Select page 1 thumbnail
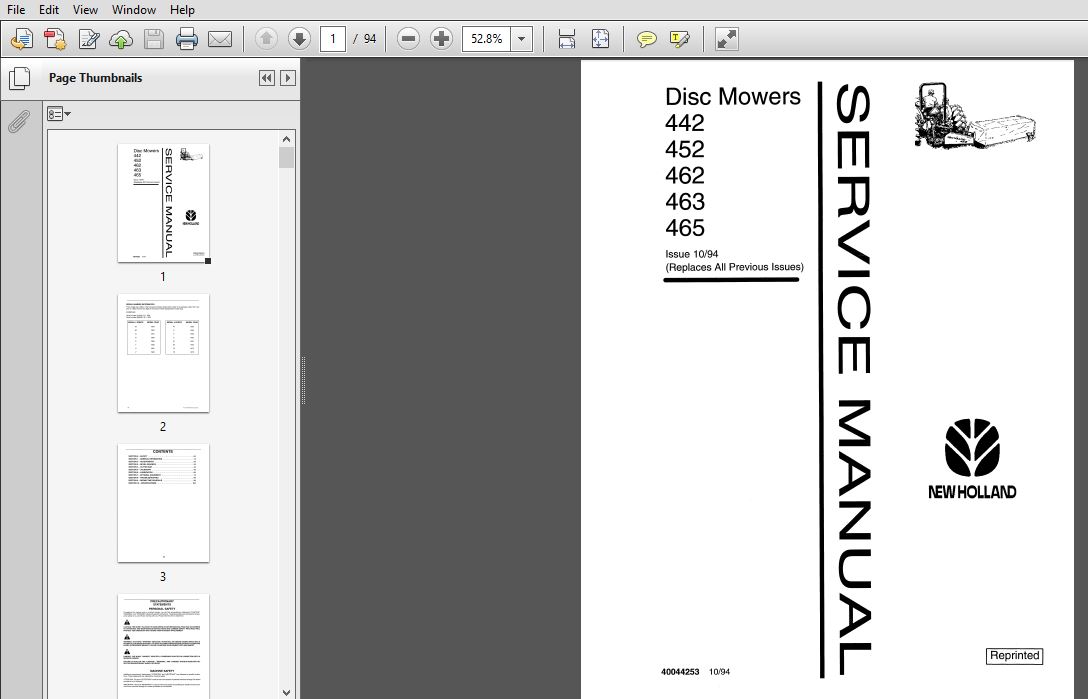The height and width of the screenshot is (699, 1088). point(164,203)
